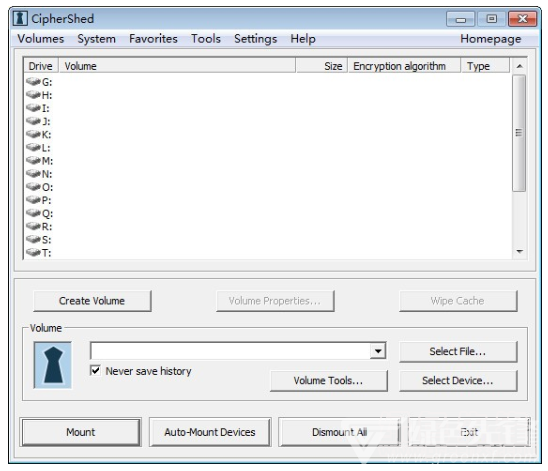Viewport: 548px width, 471px height.
Task: Click the K: drive icon
Action: tap(33, 134)
